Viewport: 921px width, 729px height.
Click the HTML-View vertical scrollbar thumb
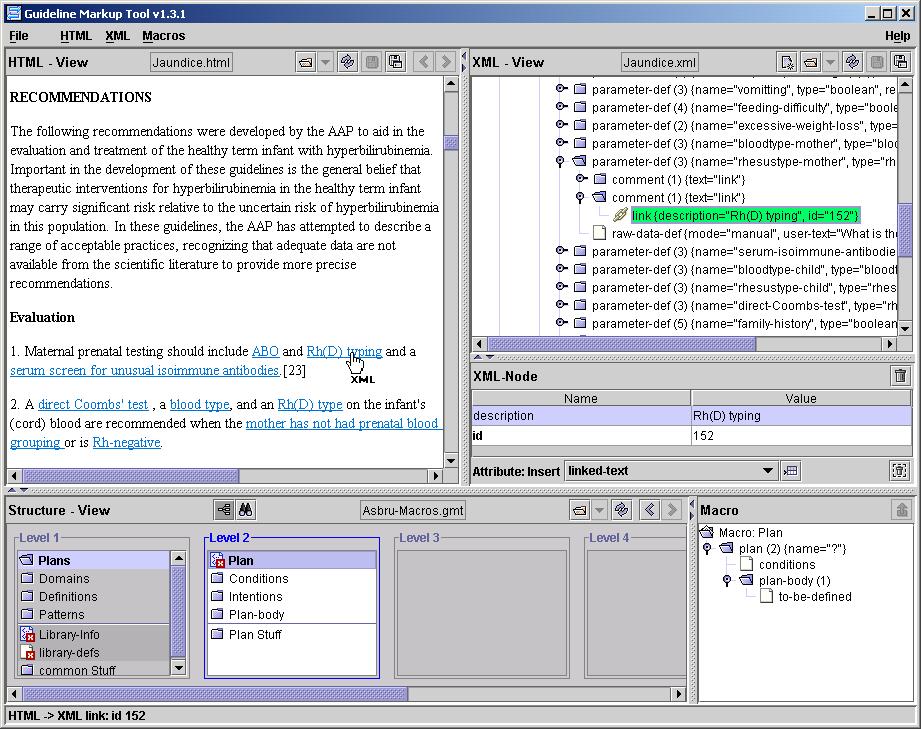pos(451,143)
